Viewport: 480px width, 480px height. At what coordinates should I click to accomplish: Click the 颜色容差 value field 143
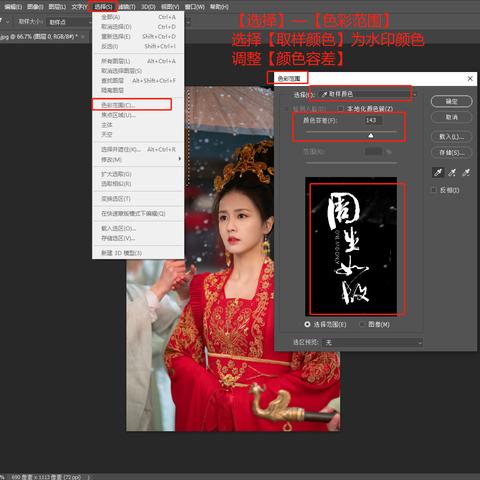[x=373, y=120]
